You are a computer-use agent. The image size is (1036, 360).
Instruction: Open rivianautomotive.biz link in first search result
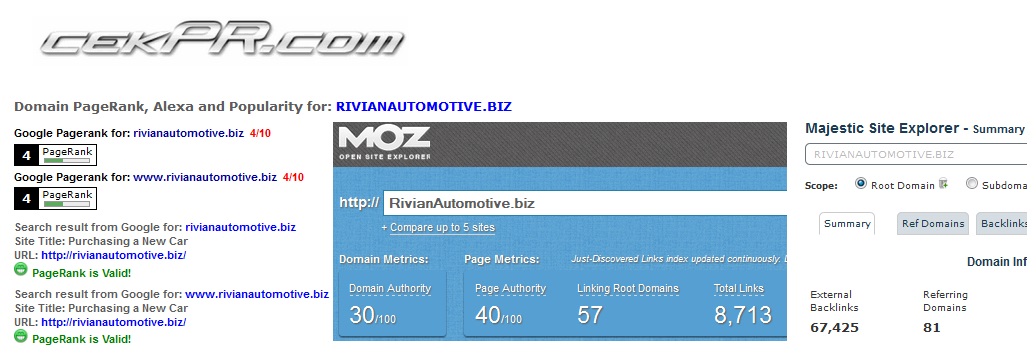tap(240, 227)
